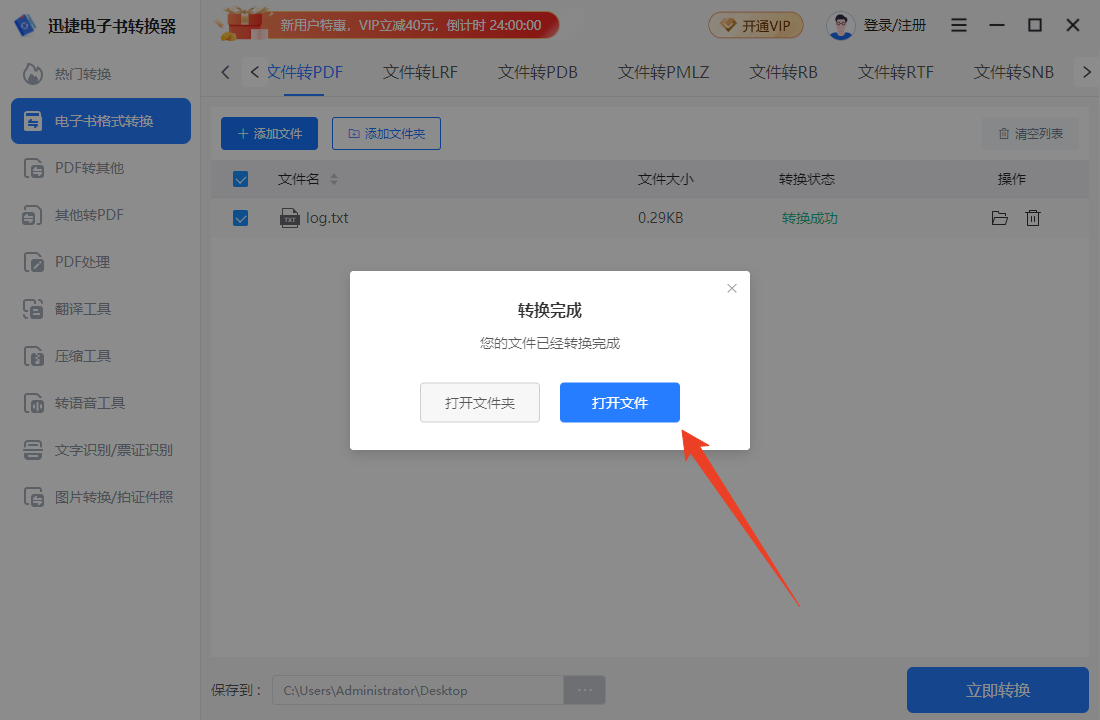Click the 添加文件夹 button
The width and height of the screenshot is (1100, 720).
[x=386, y=133]
